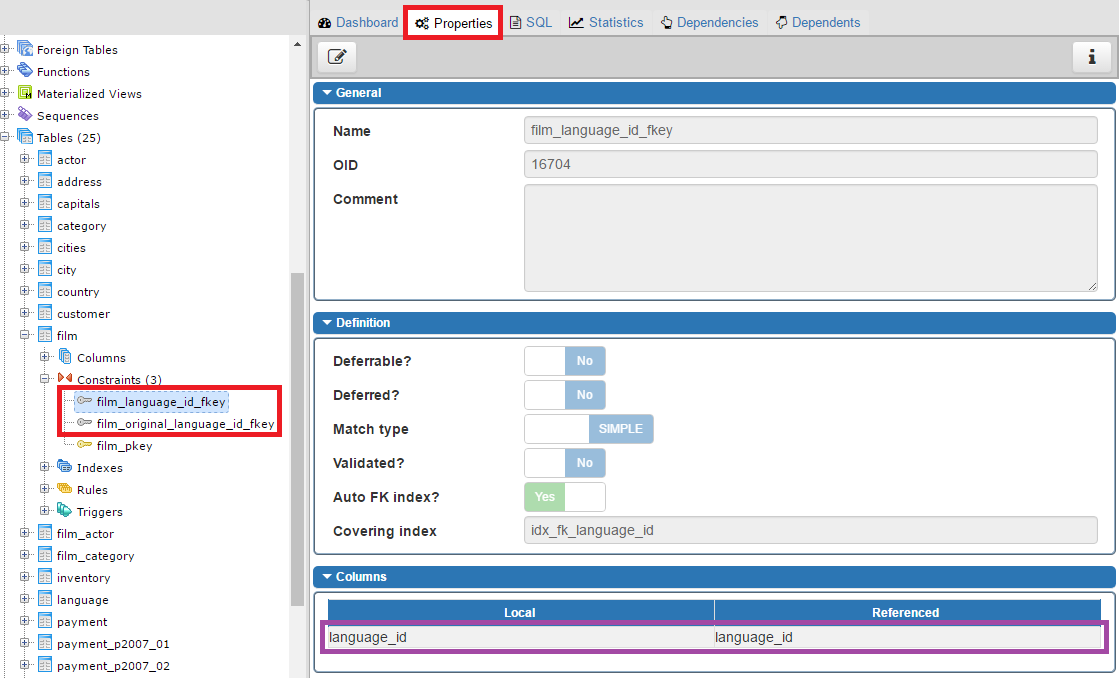Click the Comment text area

810,238
